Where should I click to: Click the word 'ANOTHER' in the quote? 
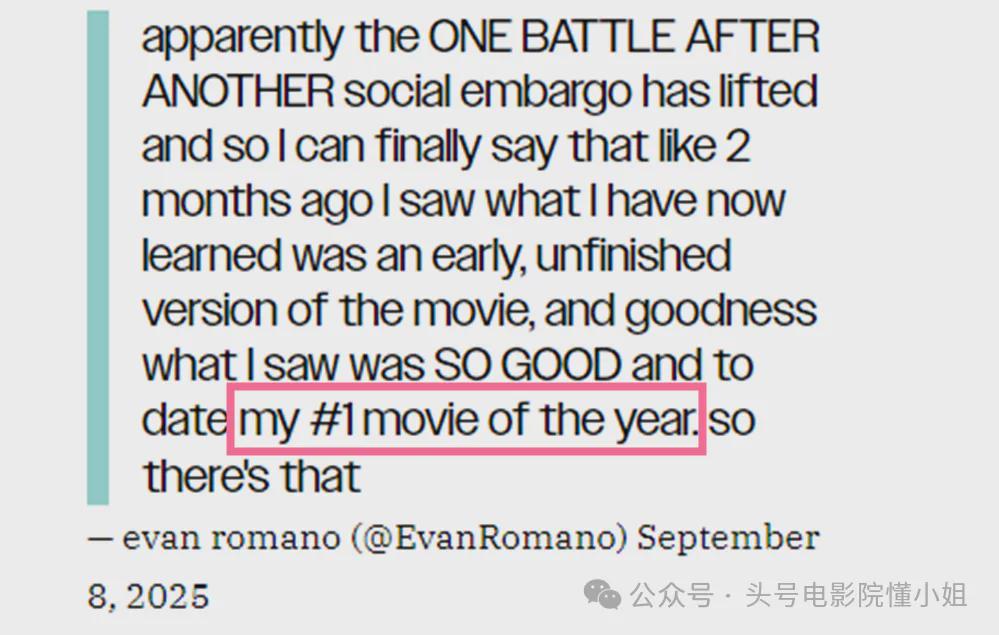point(238,91)
